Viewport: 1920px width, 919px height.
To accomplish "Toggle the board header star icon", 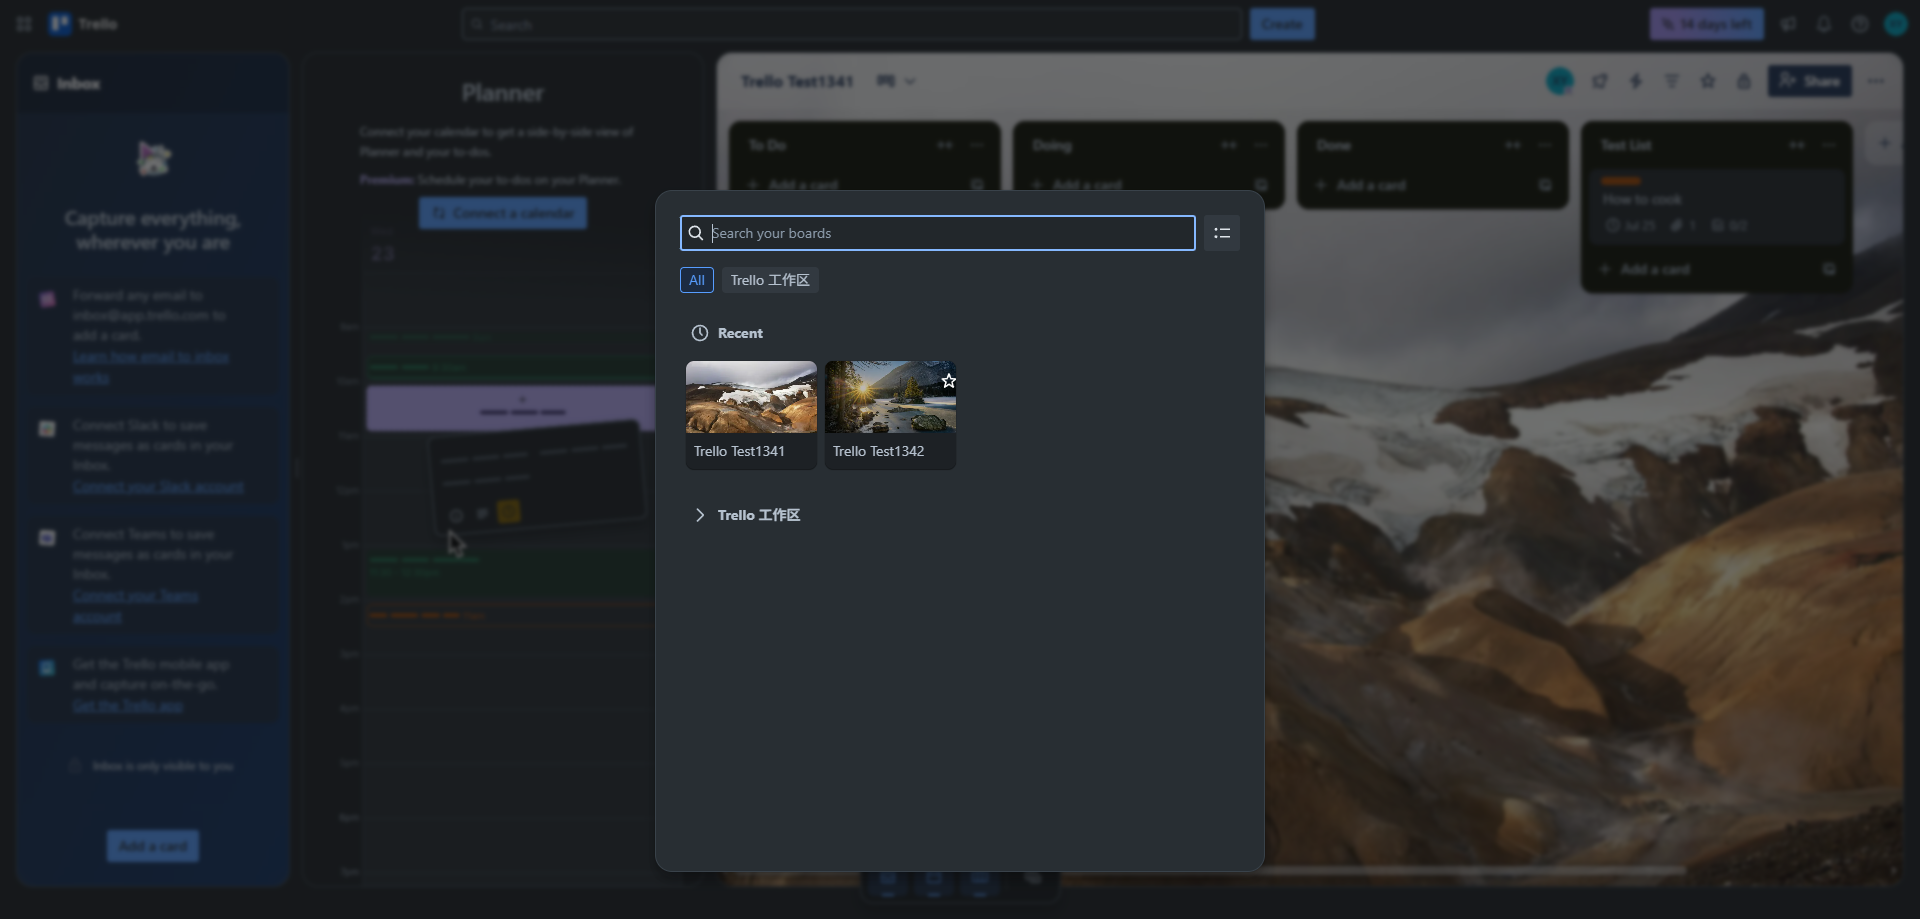I will [x=1708, y=81].
